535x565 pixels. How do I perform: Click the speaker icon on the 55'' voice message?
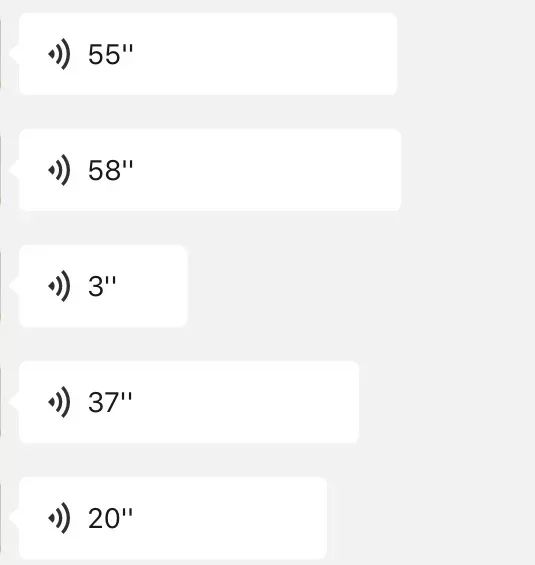pyautogui.click(x=59, y=54)
